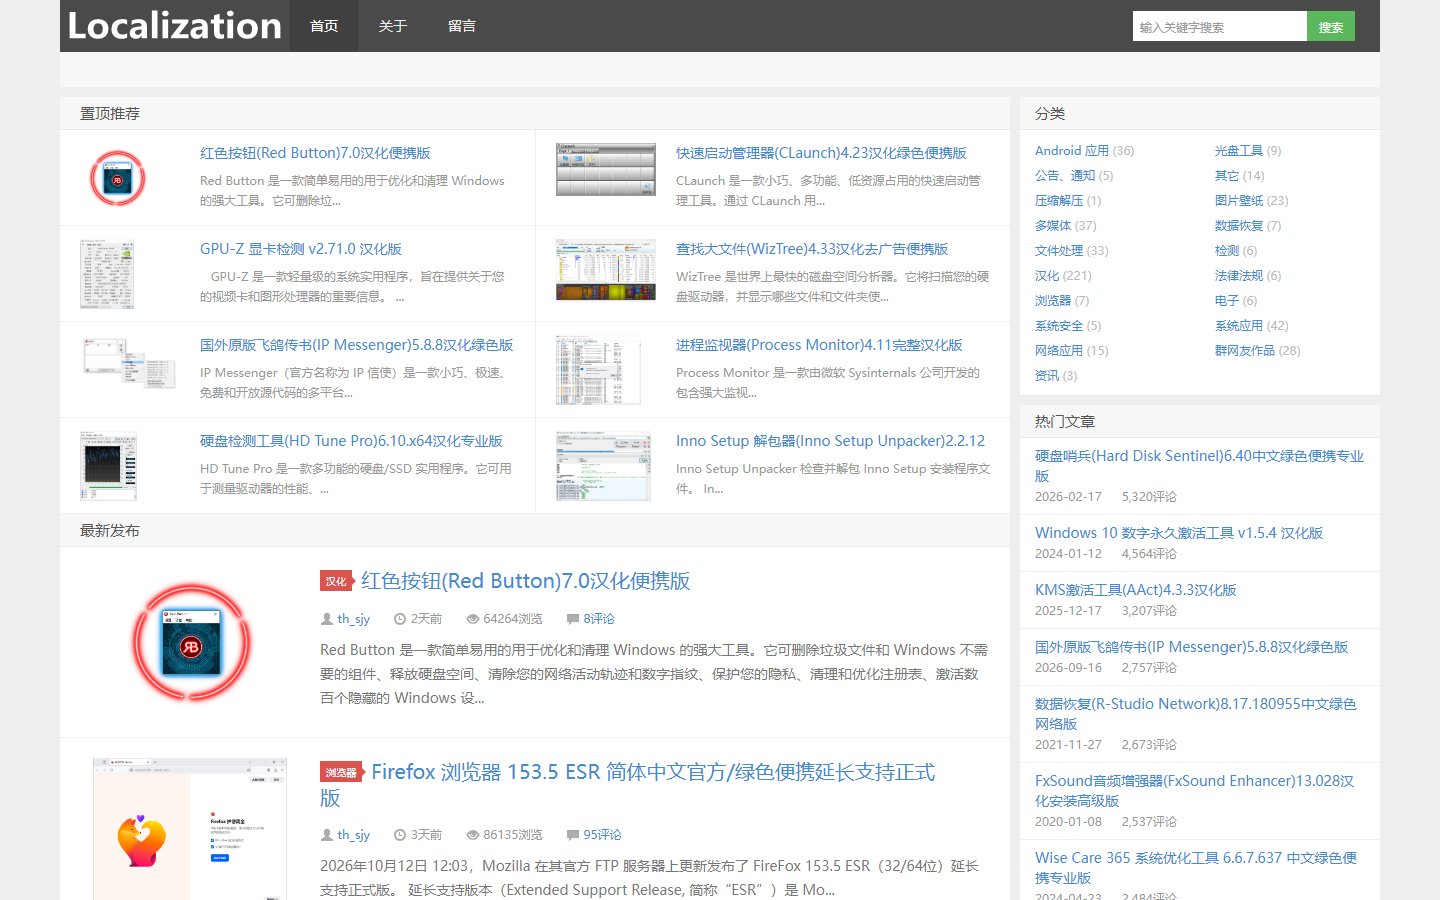This screenshot has width=1440, height=900.
Task: Open R-Studio Network hot article
Action: [x=1195, y=714]
